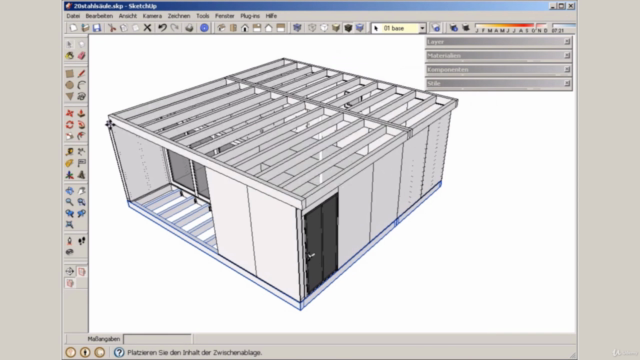Click the status bar help question mark
This screenshot has width=640, height=360.
119,352
